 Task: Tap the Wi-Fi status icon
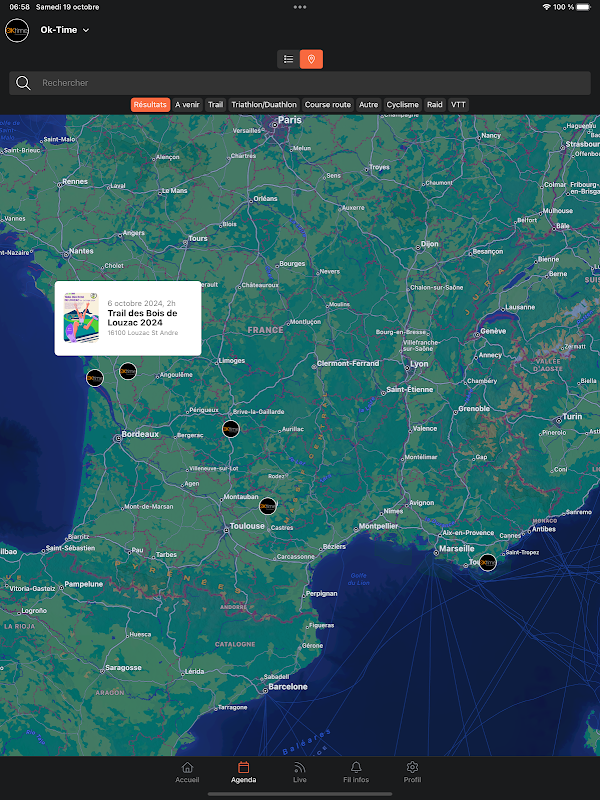(x=546, y=7)
